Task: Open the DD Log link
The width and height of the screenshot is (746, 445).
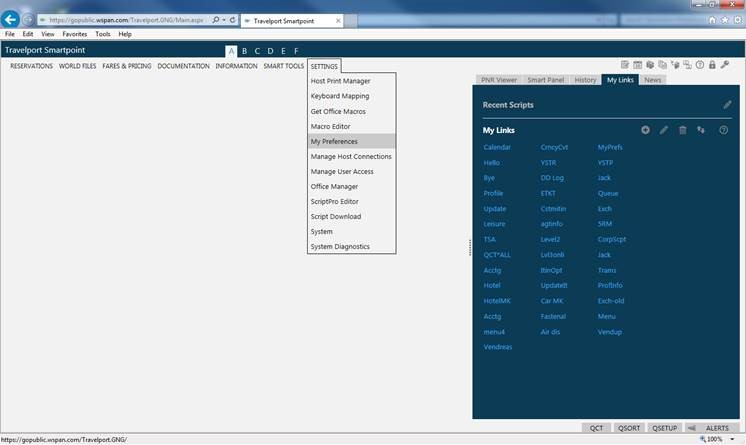Action: [x=552, y=178]
